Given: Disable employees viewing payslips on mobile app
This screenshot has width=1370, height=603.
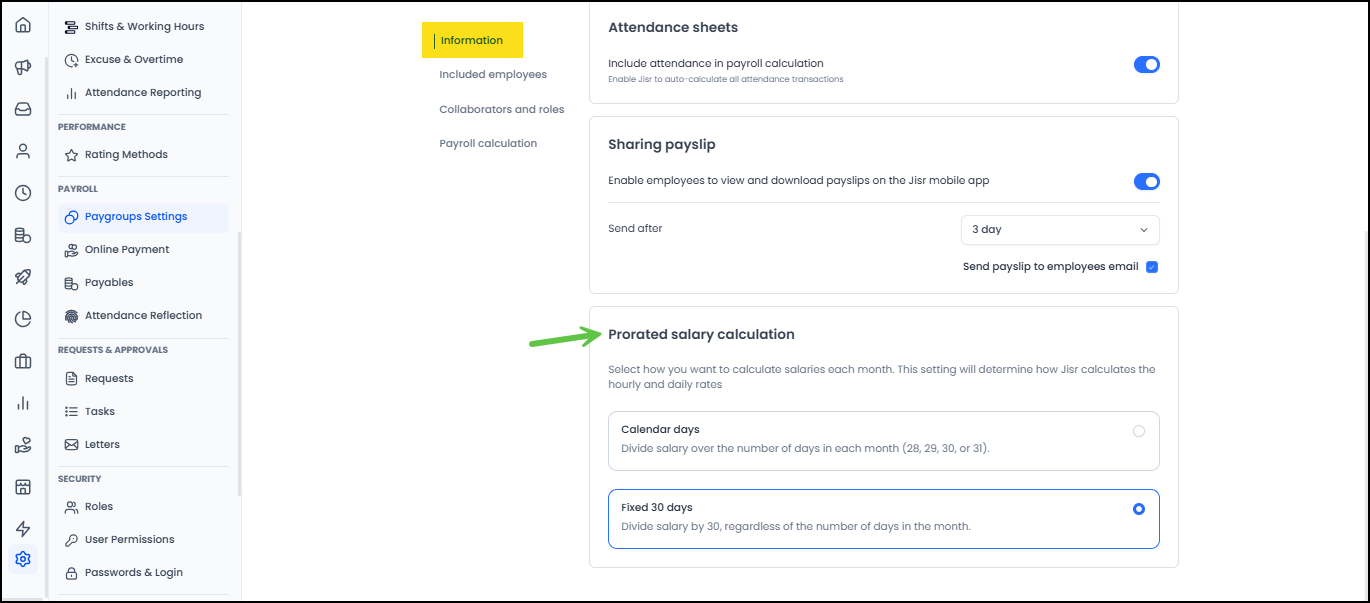Looking at the screenshot, I should pos(1146,181).
